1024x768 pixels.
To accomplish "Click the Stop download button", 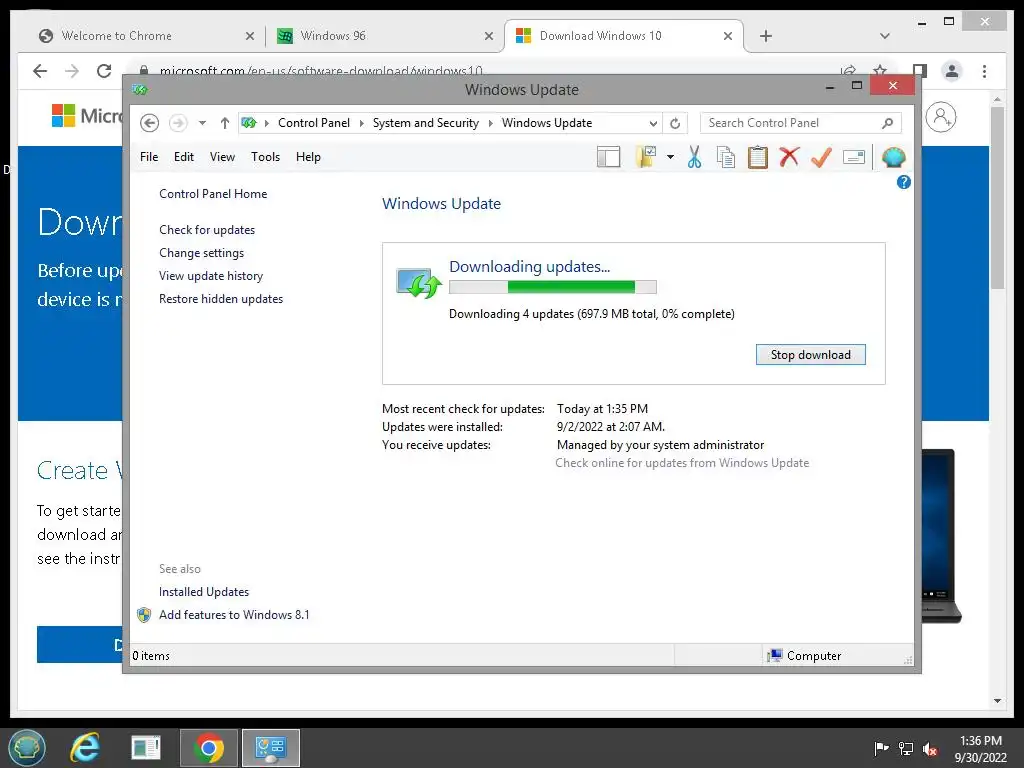I will (810, 355).
